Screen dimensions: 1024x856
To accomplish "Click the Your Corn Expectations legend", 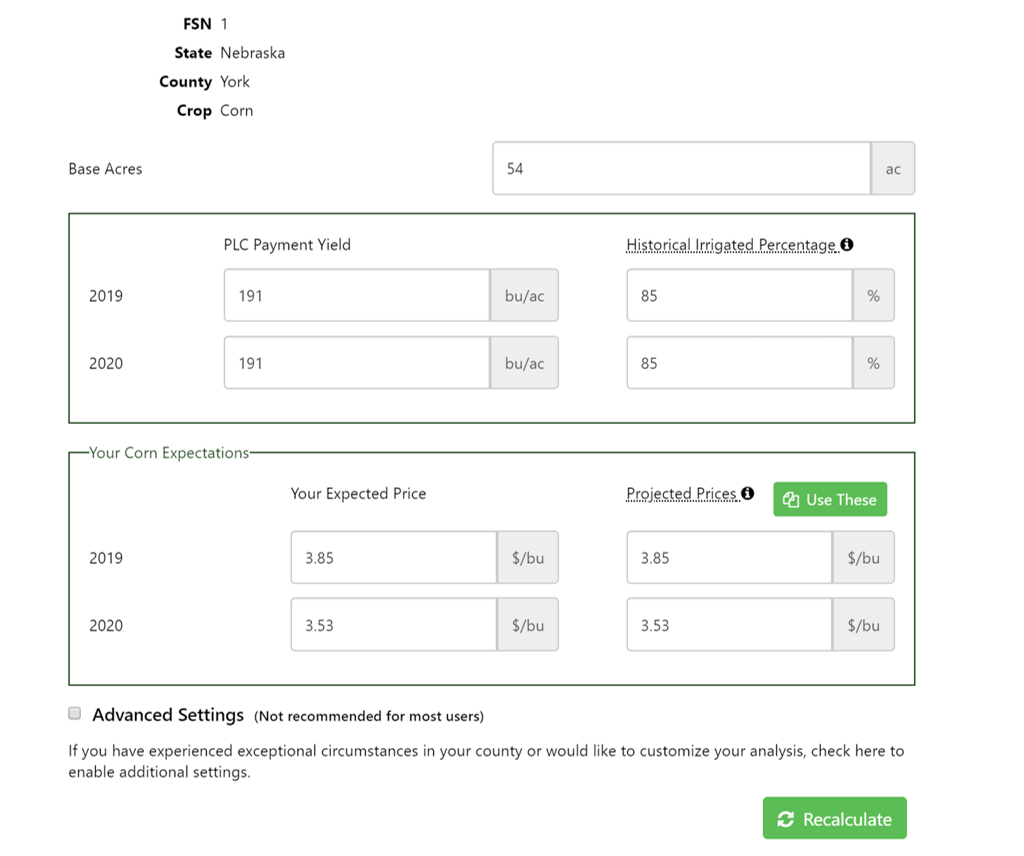I will coord(169,452).
